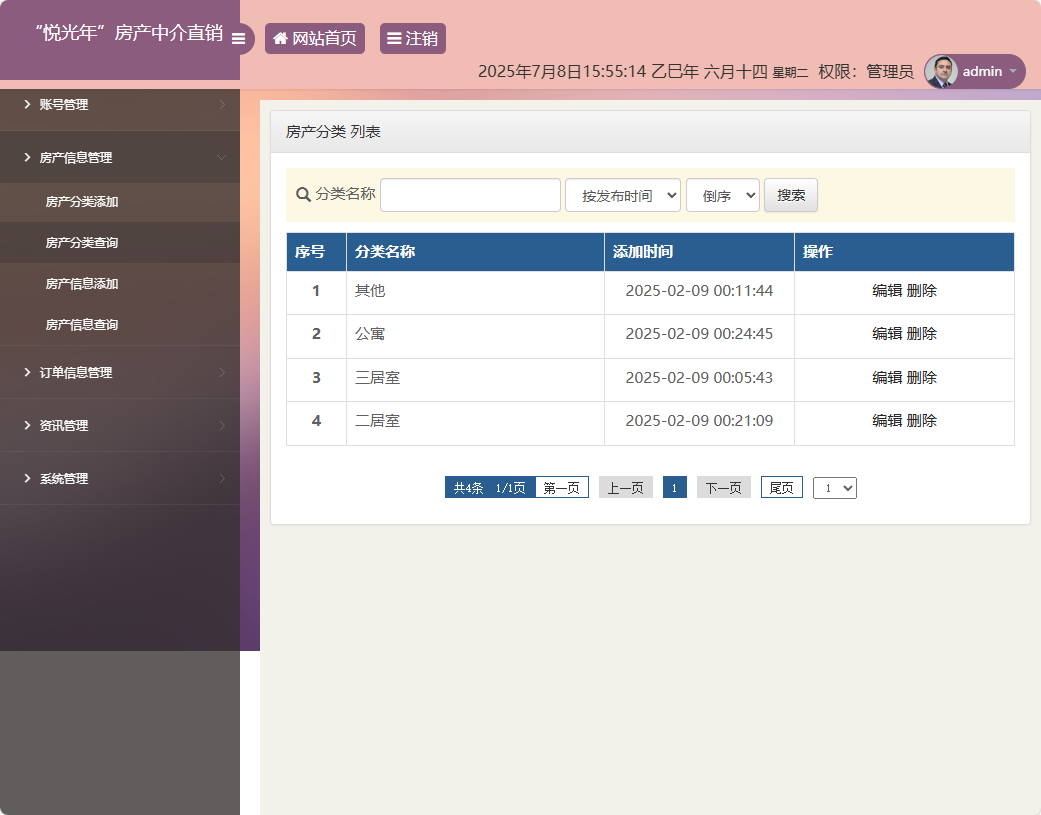Click the 下一页 pagination button
Image resolution: width=1041 pixels, height=815 pixels.
tap(723, 487)
